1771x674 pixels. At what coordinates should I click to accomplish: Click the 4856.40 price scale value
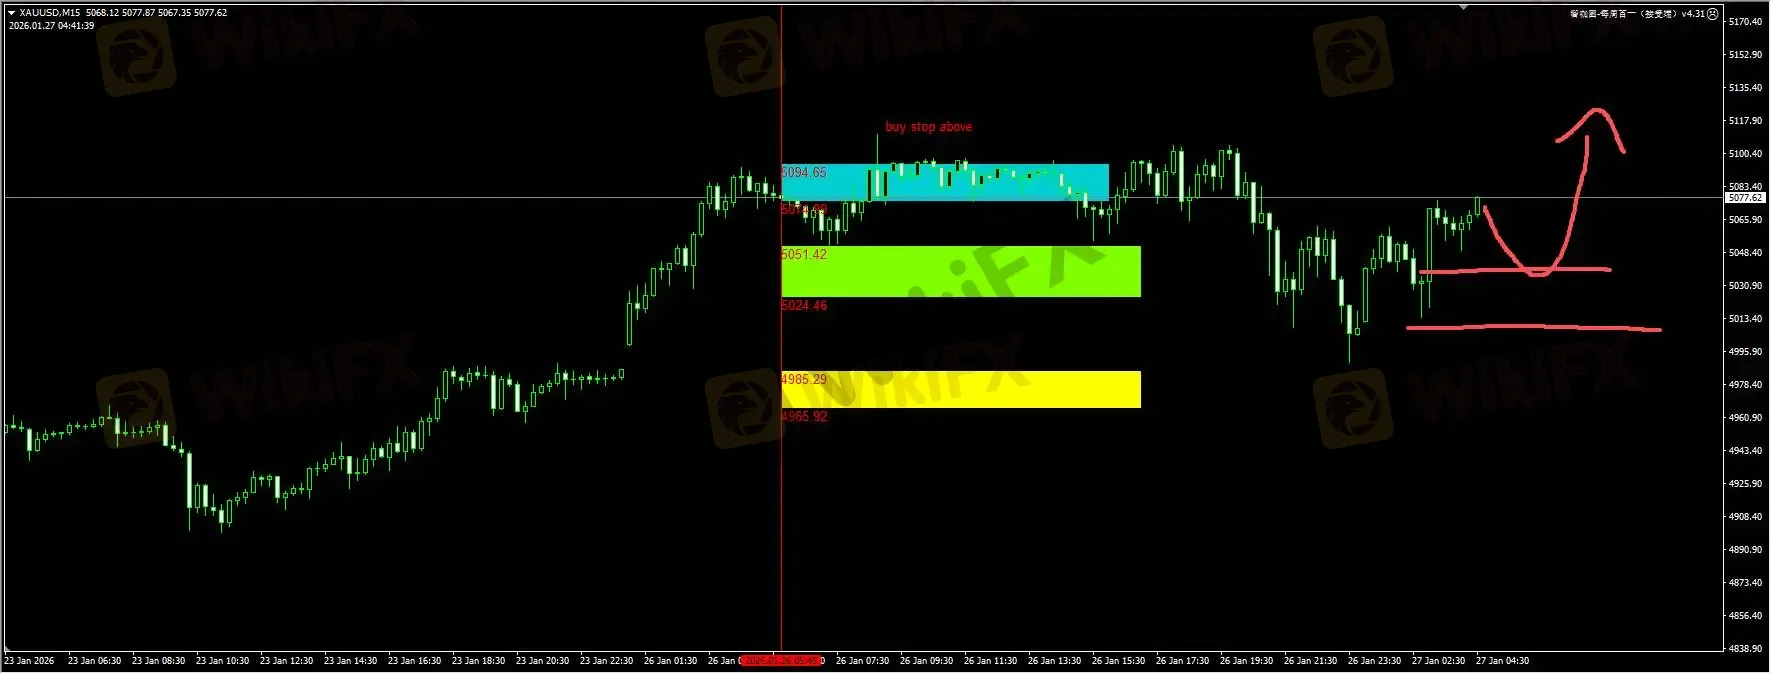click(x=1745, y=616)
